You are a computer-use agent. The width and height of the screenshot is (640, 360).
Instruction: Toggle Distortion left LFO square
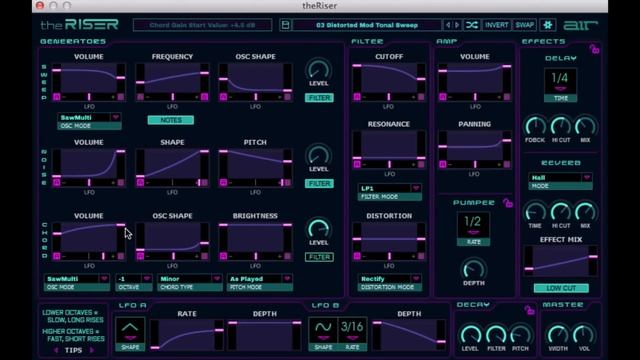tap(357, 256)
